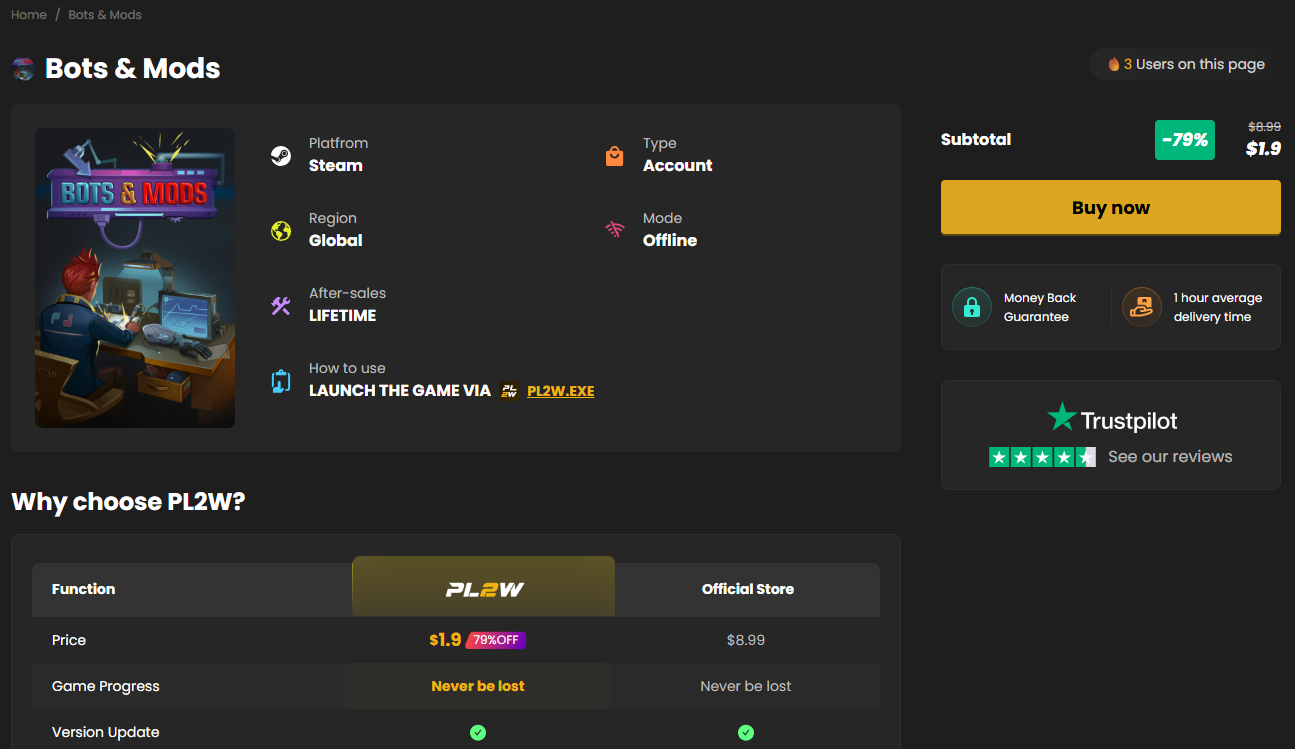Click the Buy now button
1295x749 pixels.
coord(1111,207)
